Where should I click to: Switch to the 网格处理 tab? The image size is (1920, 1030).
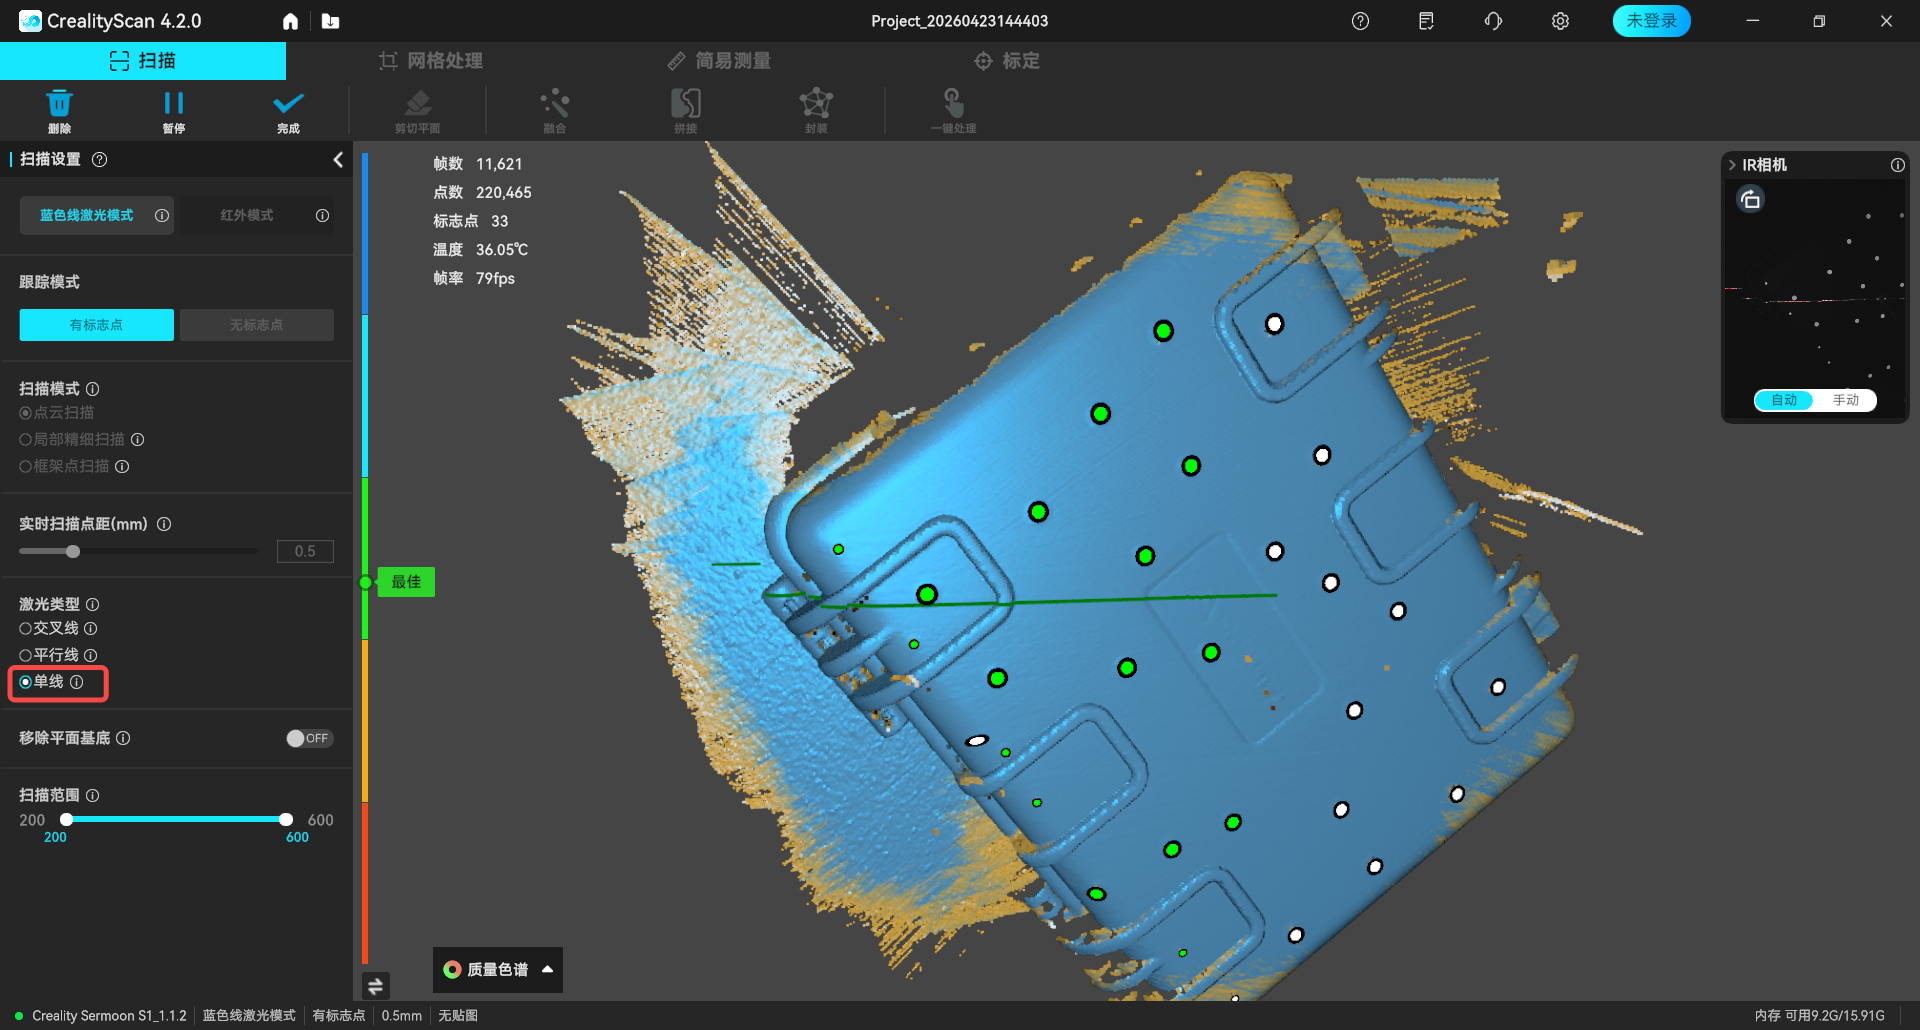coord(431,61)
